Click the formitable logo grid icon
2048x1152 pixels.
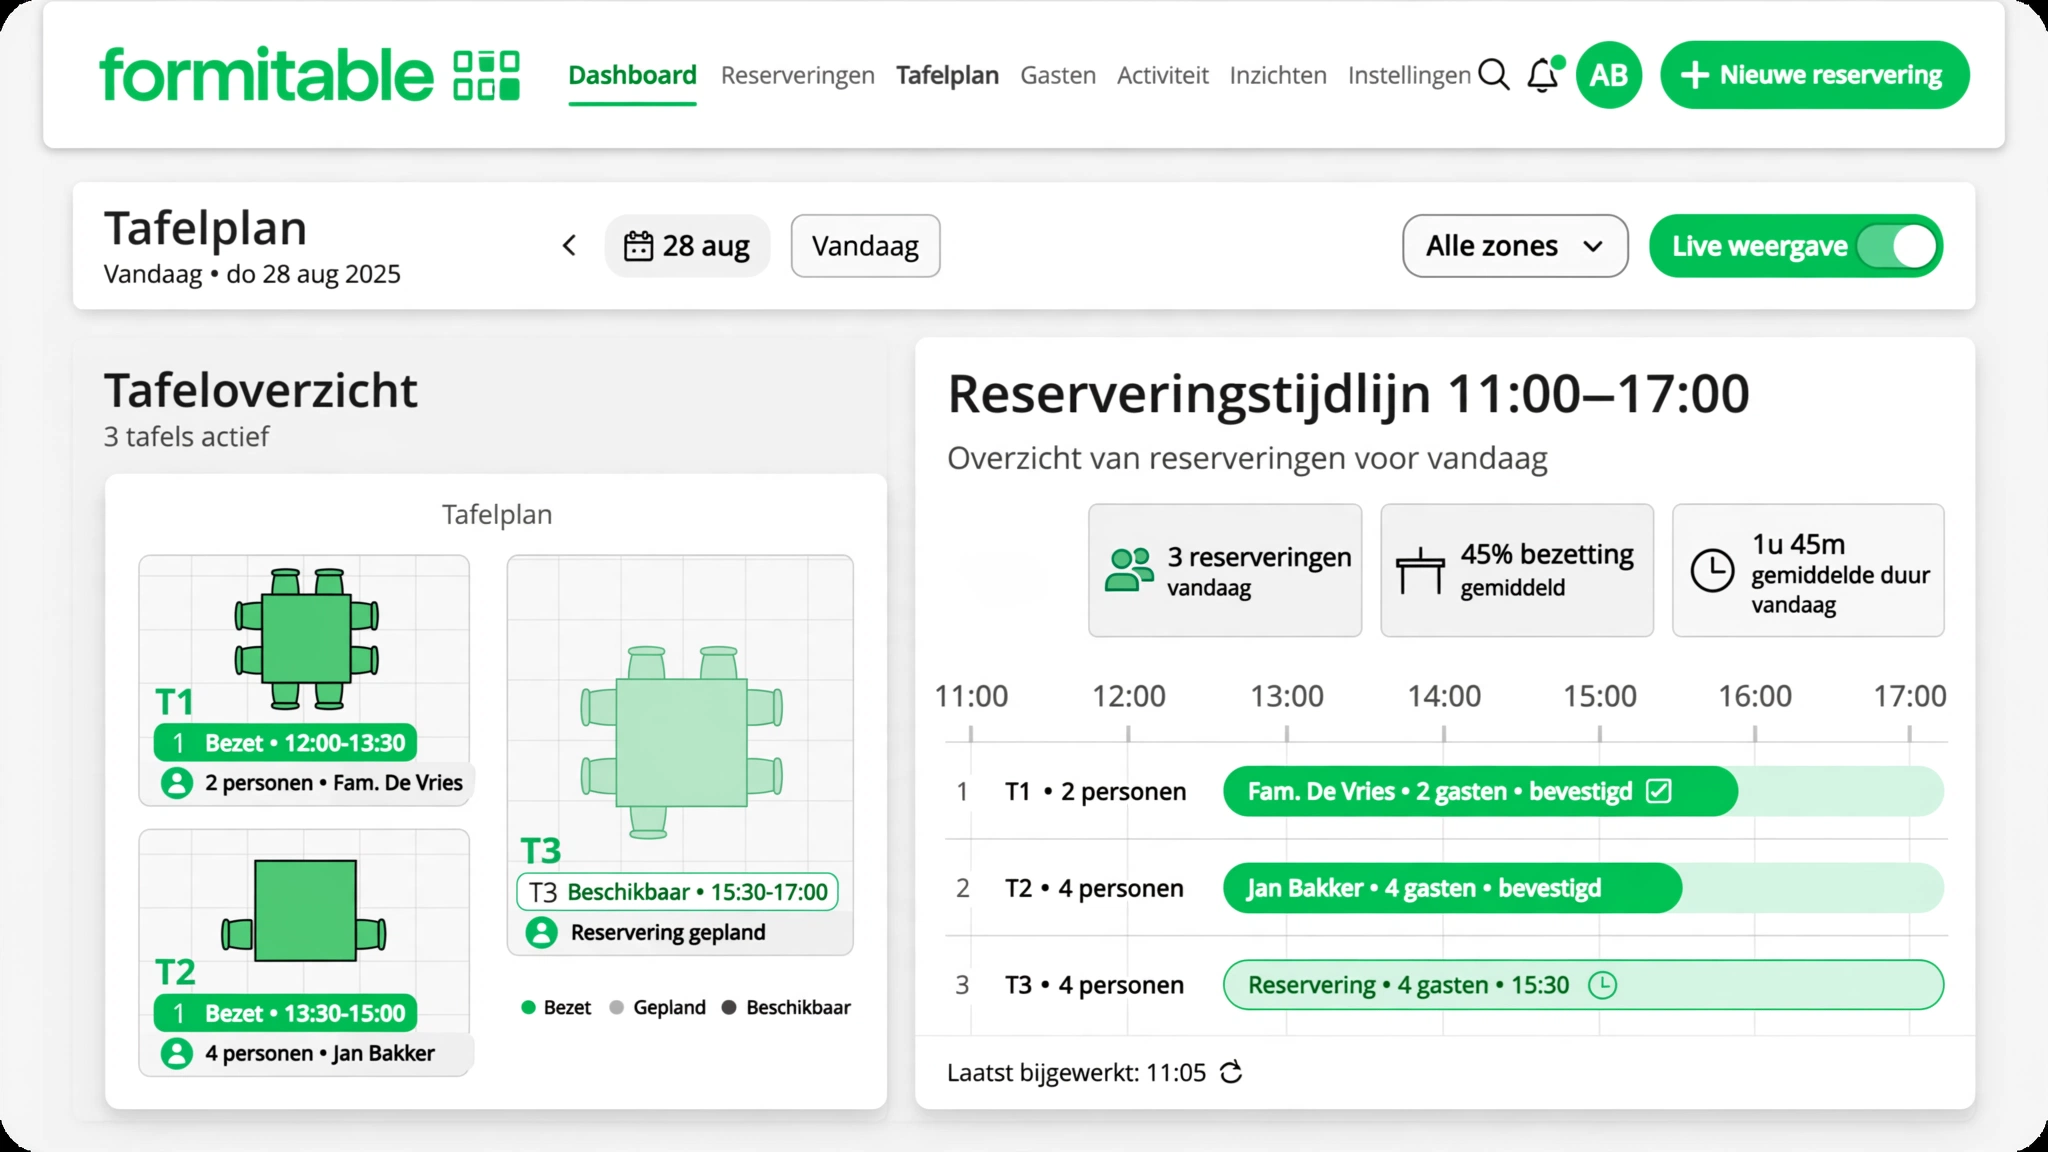point(487,76)
